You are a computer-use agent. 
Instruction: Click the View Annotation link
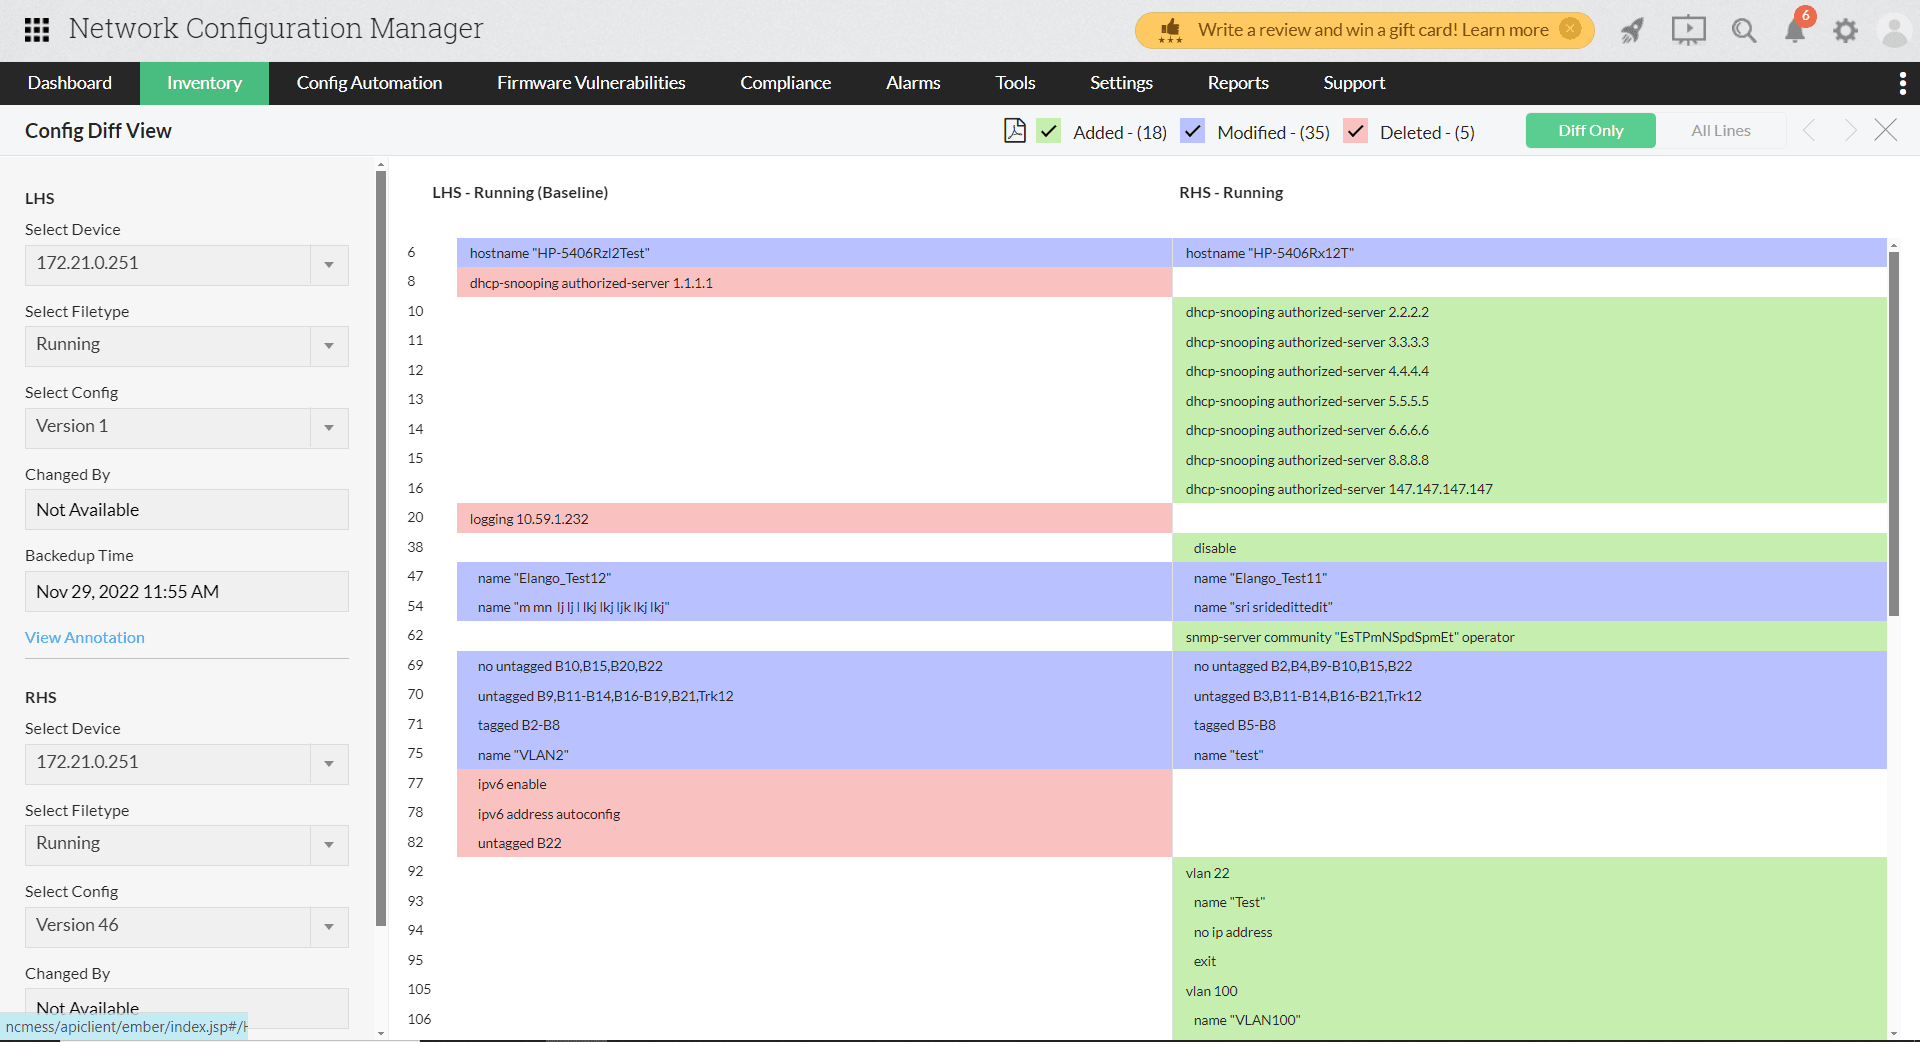coord(84,637)
